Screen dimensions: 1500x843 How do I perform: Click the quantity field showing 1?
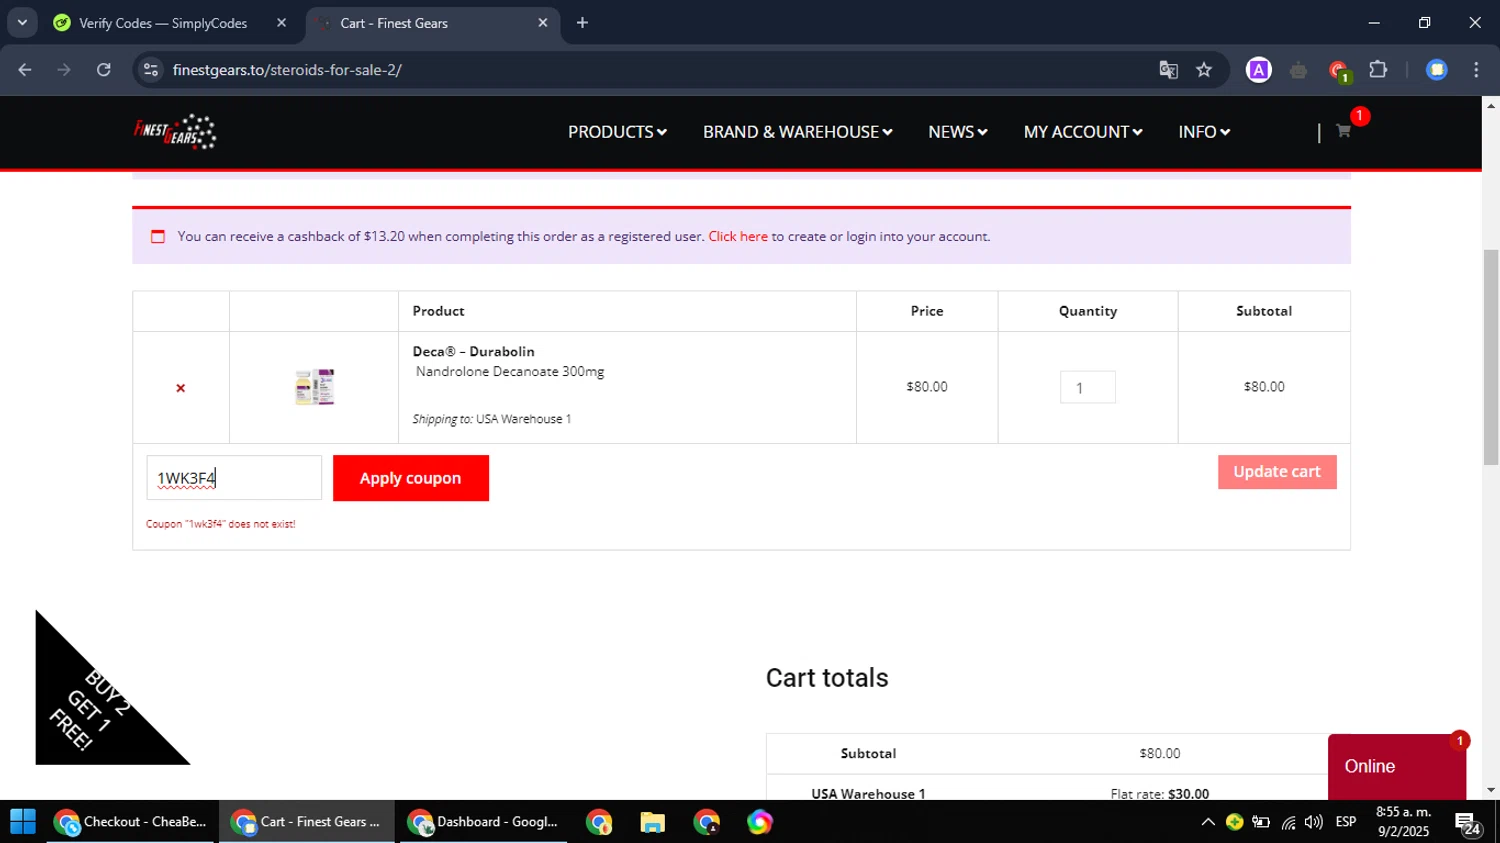coord(1087,388)
